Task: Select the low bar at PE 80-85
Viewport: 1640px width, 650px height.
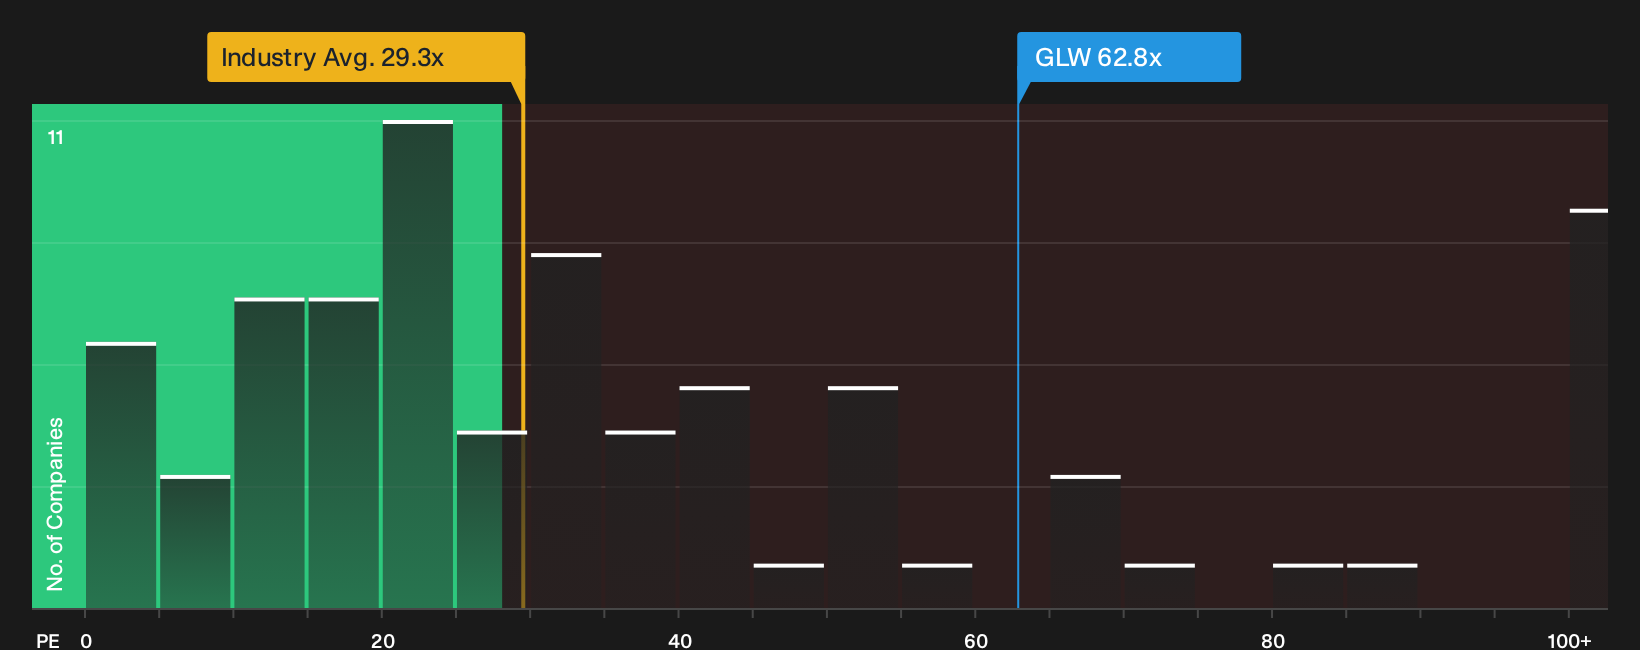Action: click(x=1308, y=586)
